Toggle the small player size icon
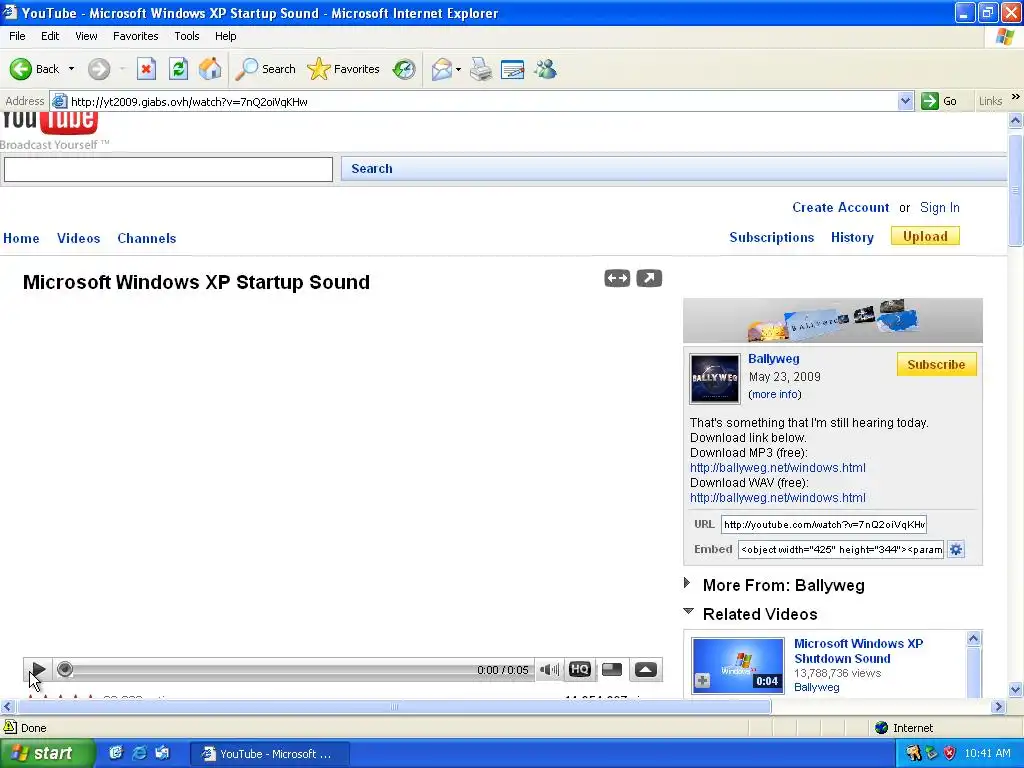This screenshot has width=1024, height=768. (x=612, y=669)
